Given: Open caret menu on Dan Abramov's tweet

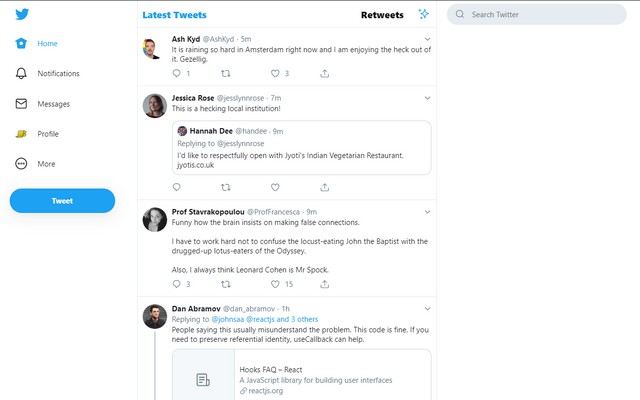Looking at the screenshot, I should (427, 309).
